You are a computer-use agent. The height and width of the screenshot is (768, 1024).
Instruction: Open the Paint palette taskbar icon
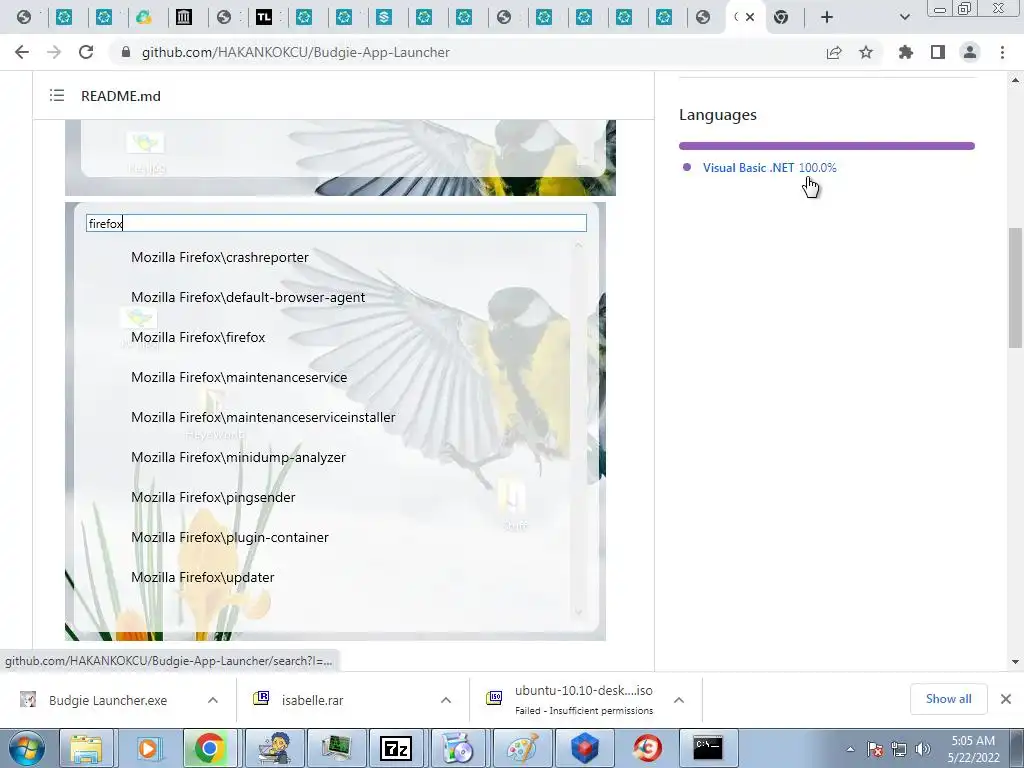522,748
